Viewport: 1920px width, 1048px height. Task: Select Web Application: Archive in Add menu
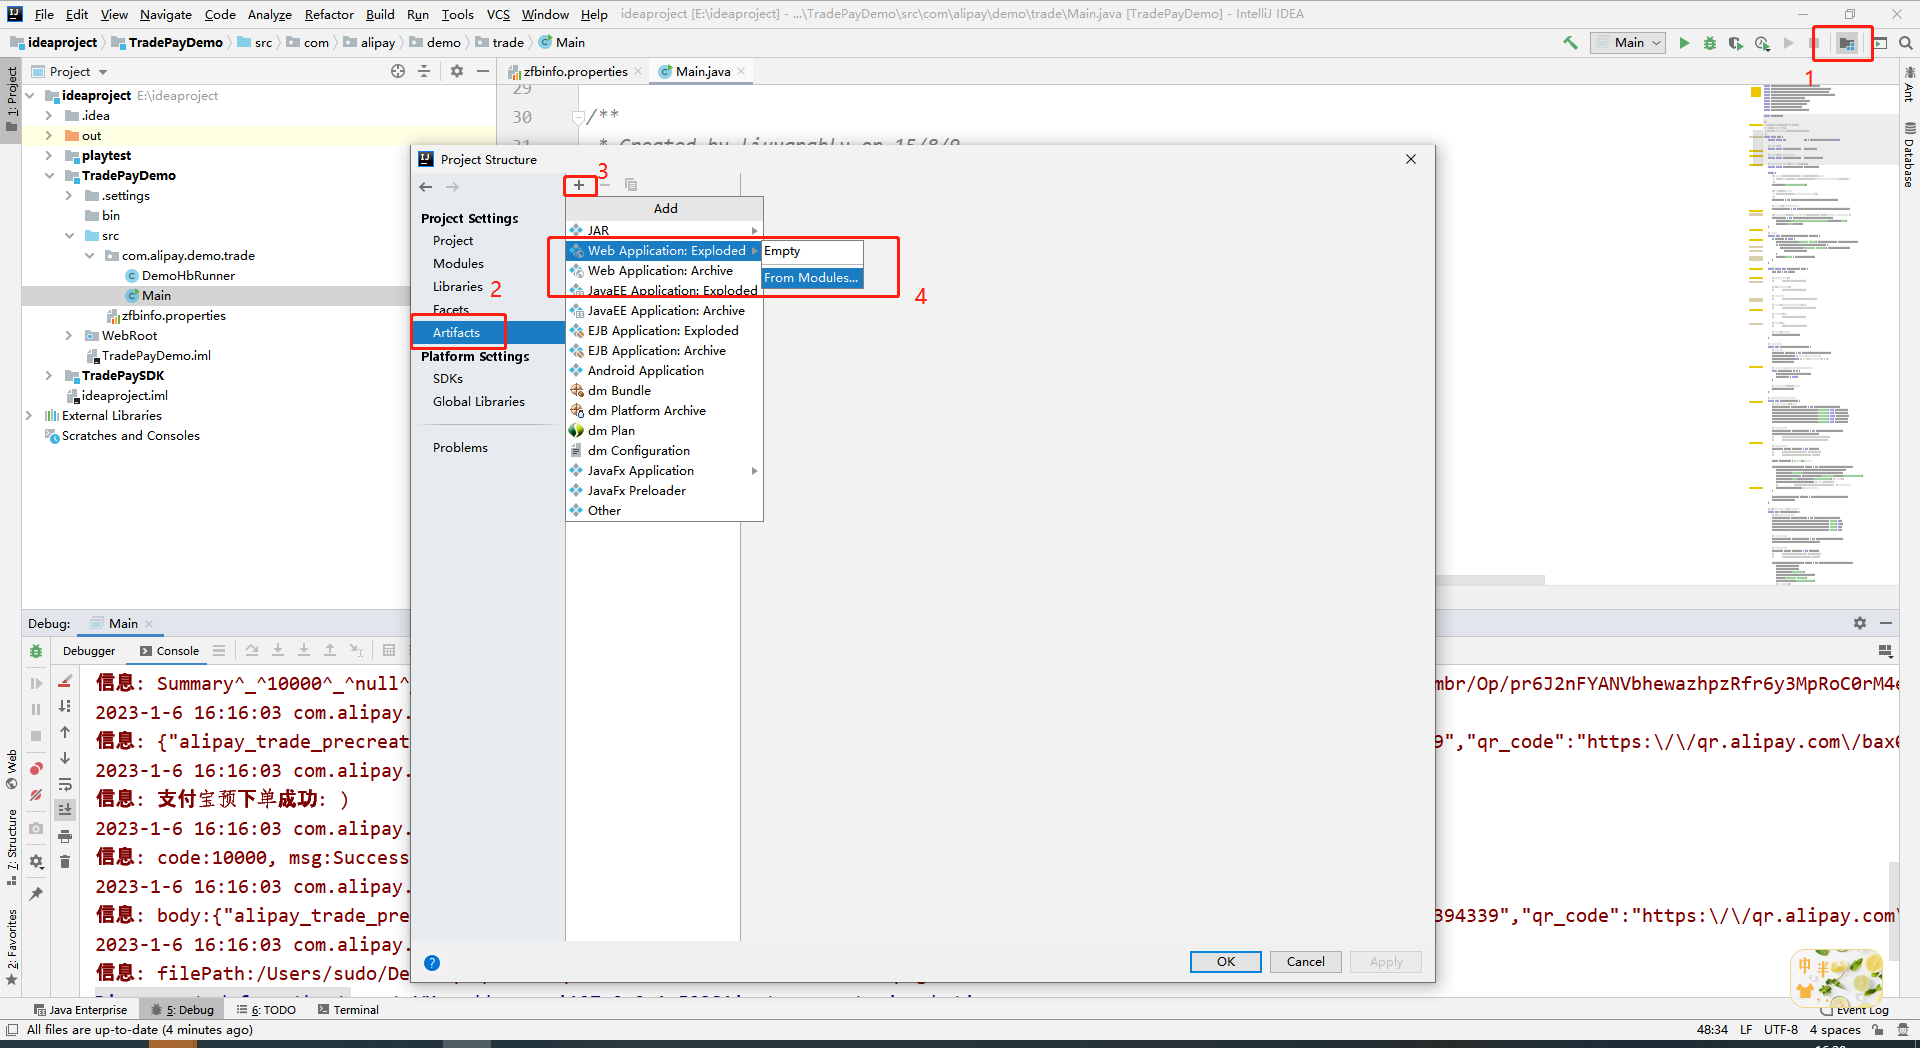tap(660, 271)
